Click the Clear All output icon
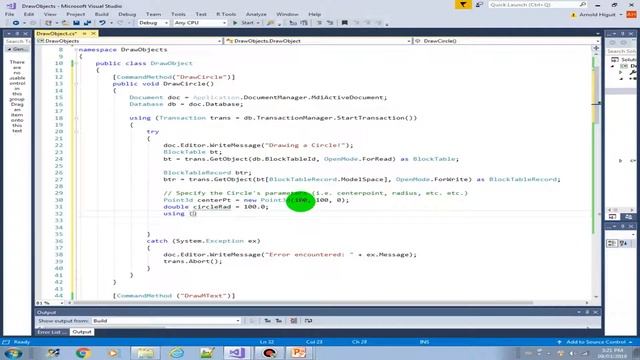 293,321
